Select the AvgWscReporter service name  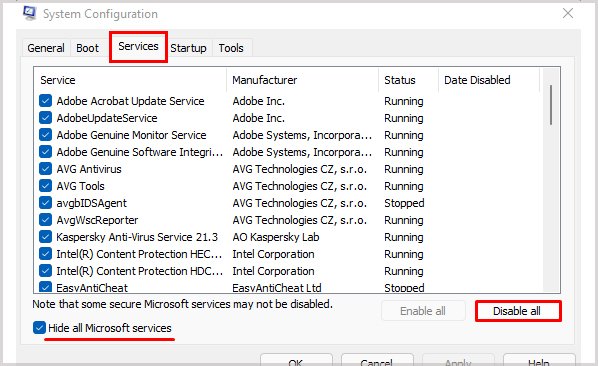pyautogui.click(x=97, y=220)
